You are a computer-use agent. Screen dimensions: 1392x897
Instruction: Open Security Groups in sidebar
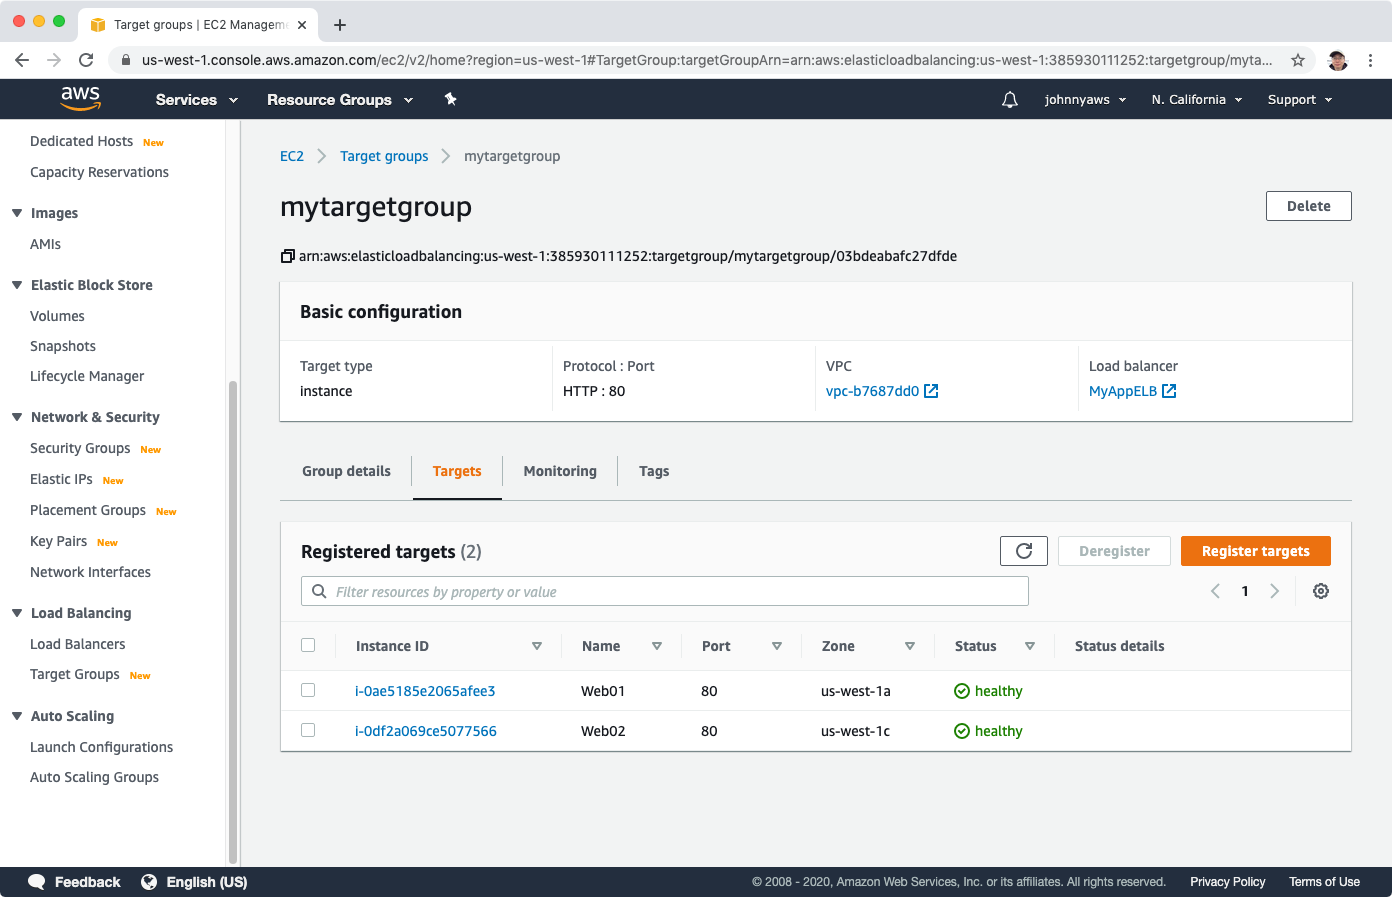tap(80, 448)
